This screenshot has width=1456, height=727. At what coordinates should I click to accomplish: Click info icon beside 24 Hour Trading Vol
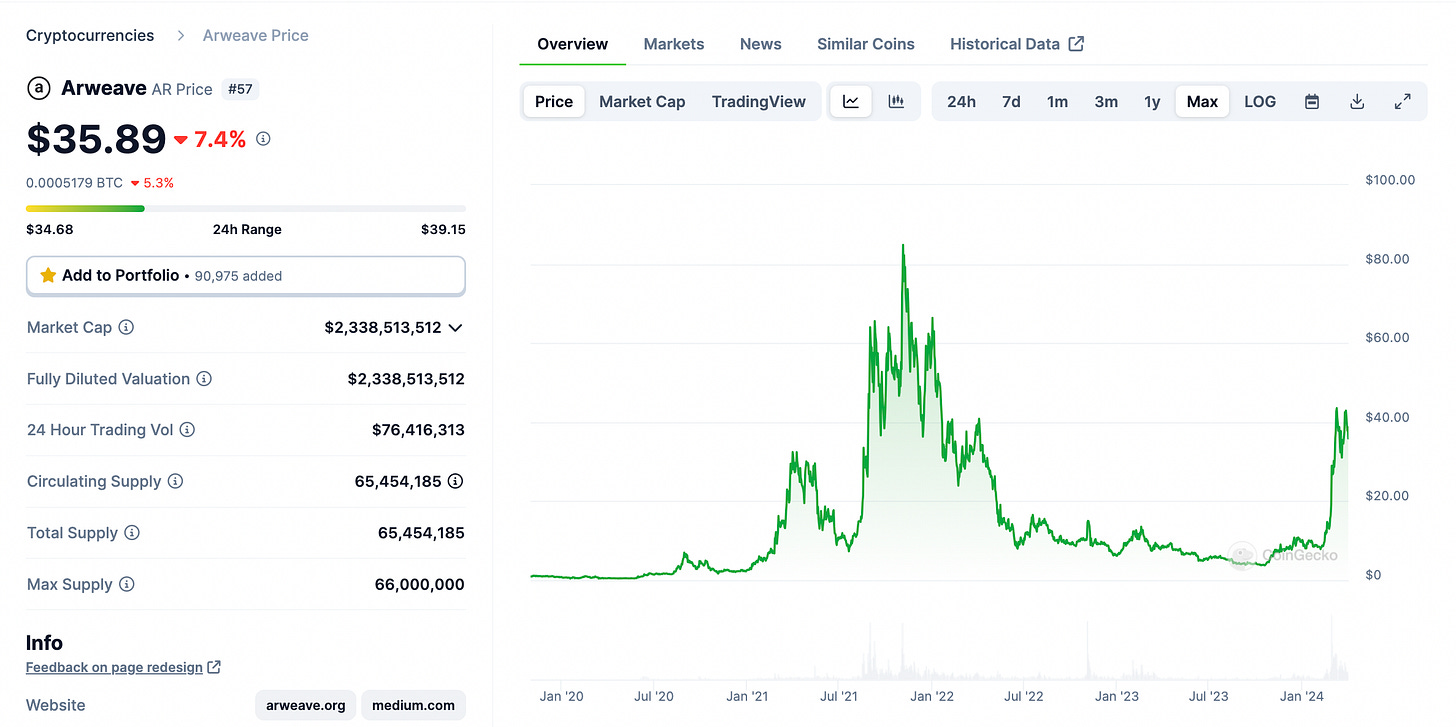[x=187, y=430]
